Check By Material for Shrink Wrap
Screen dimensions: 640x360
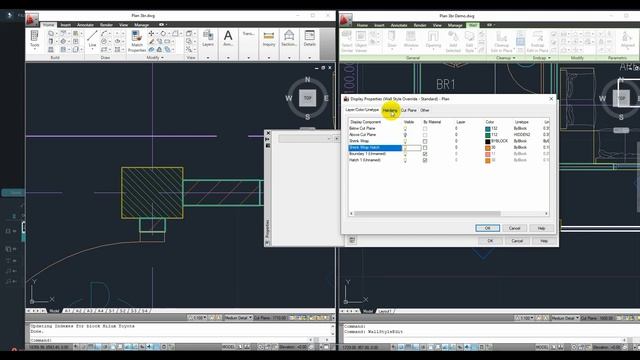click(425, 141)
